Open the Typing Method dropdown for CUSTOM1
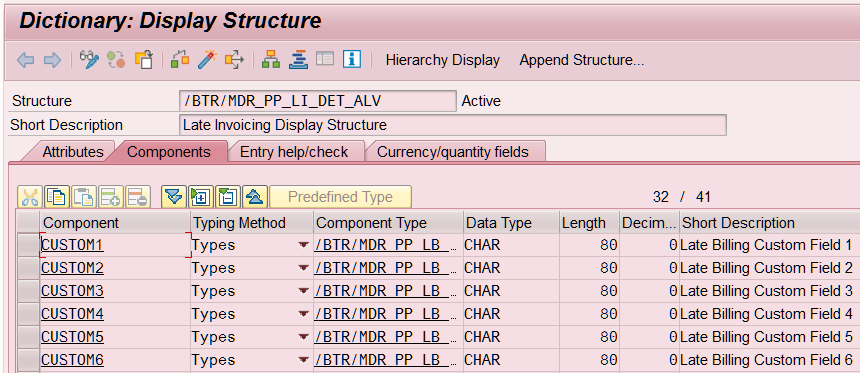This screenshot has width=860, height=373. pos(303,245)
